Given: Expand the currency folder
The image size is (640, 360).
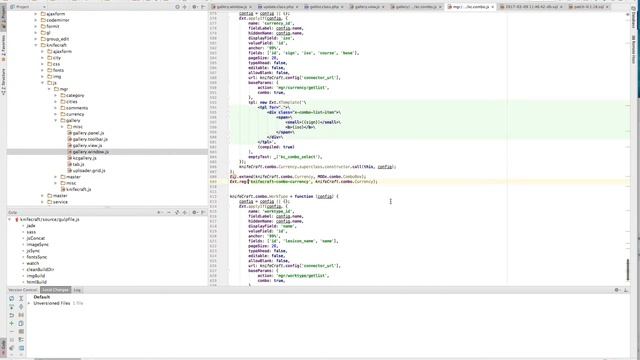Looking at the screenshot, I should tap(56, 114).
